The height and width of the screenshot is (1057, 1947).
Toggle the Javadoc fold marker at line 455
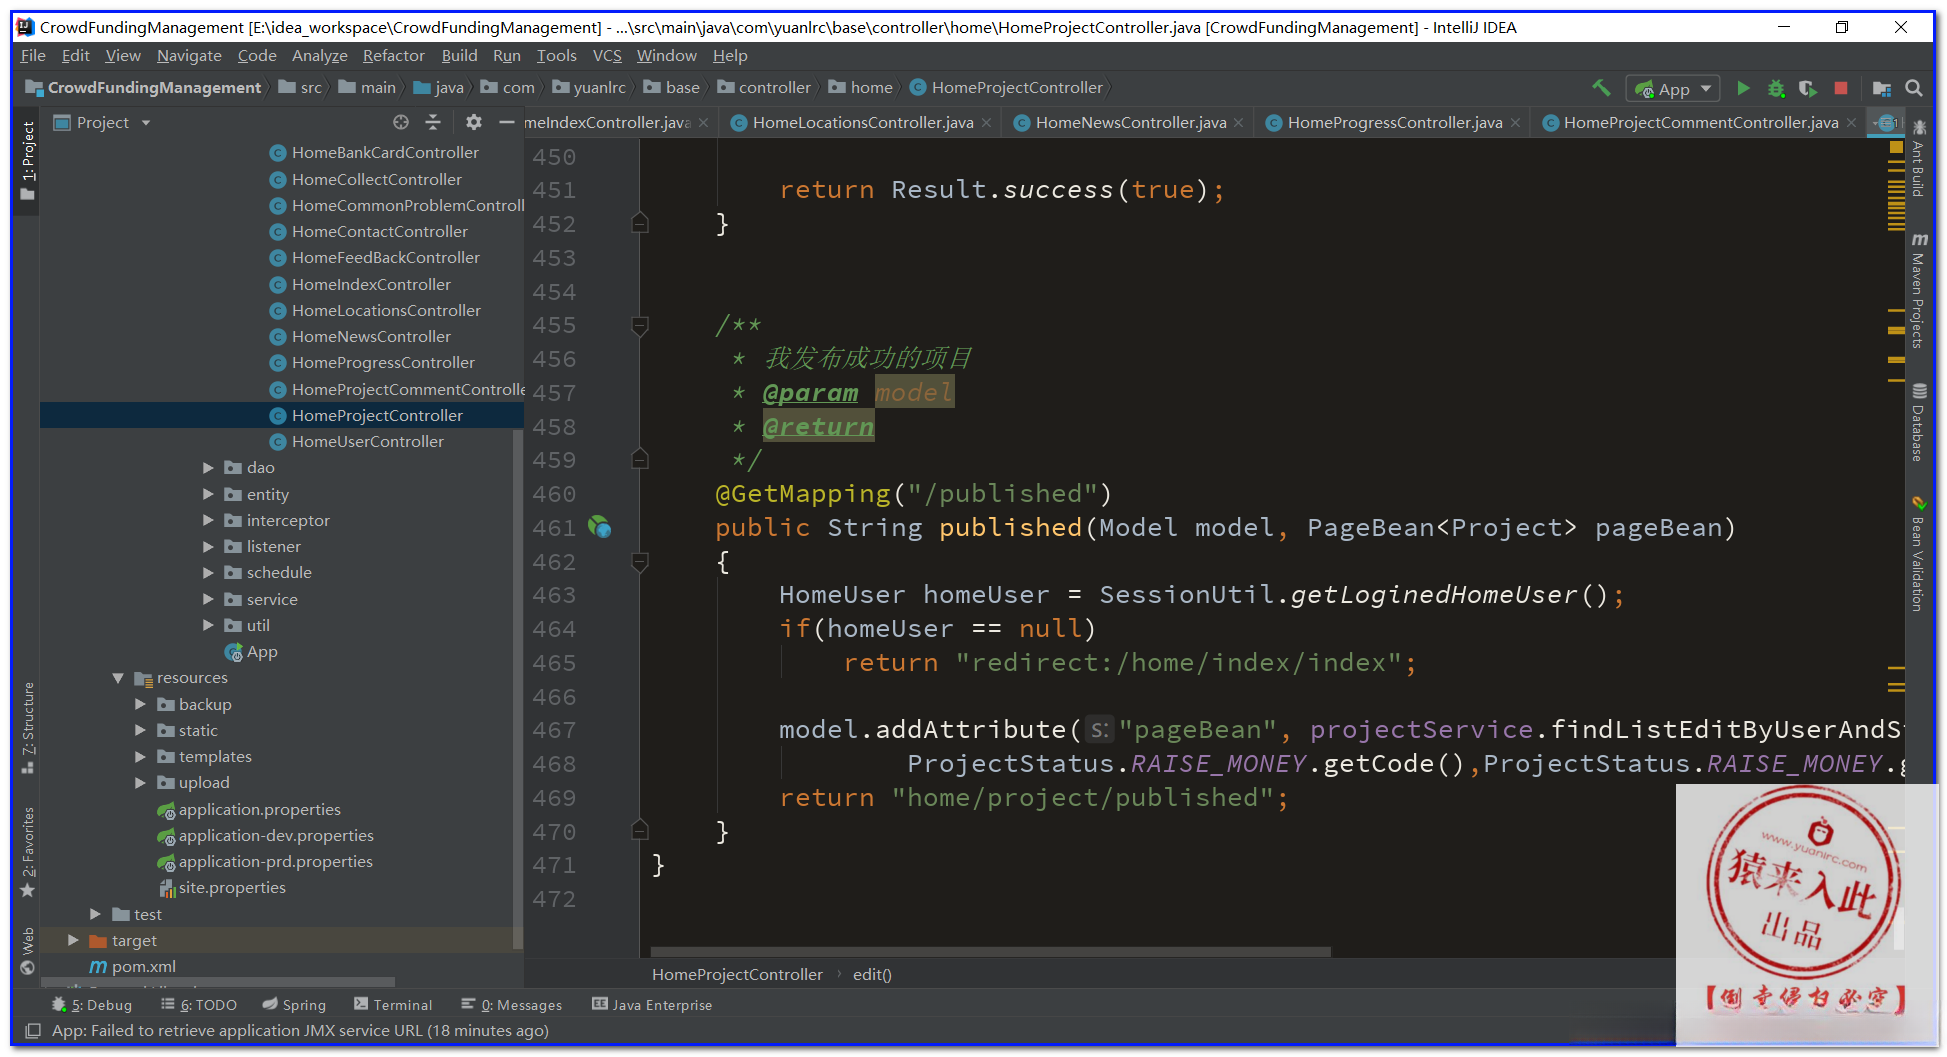640,325
